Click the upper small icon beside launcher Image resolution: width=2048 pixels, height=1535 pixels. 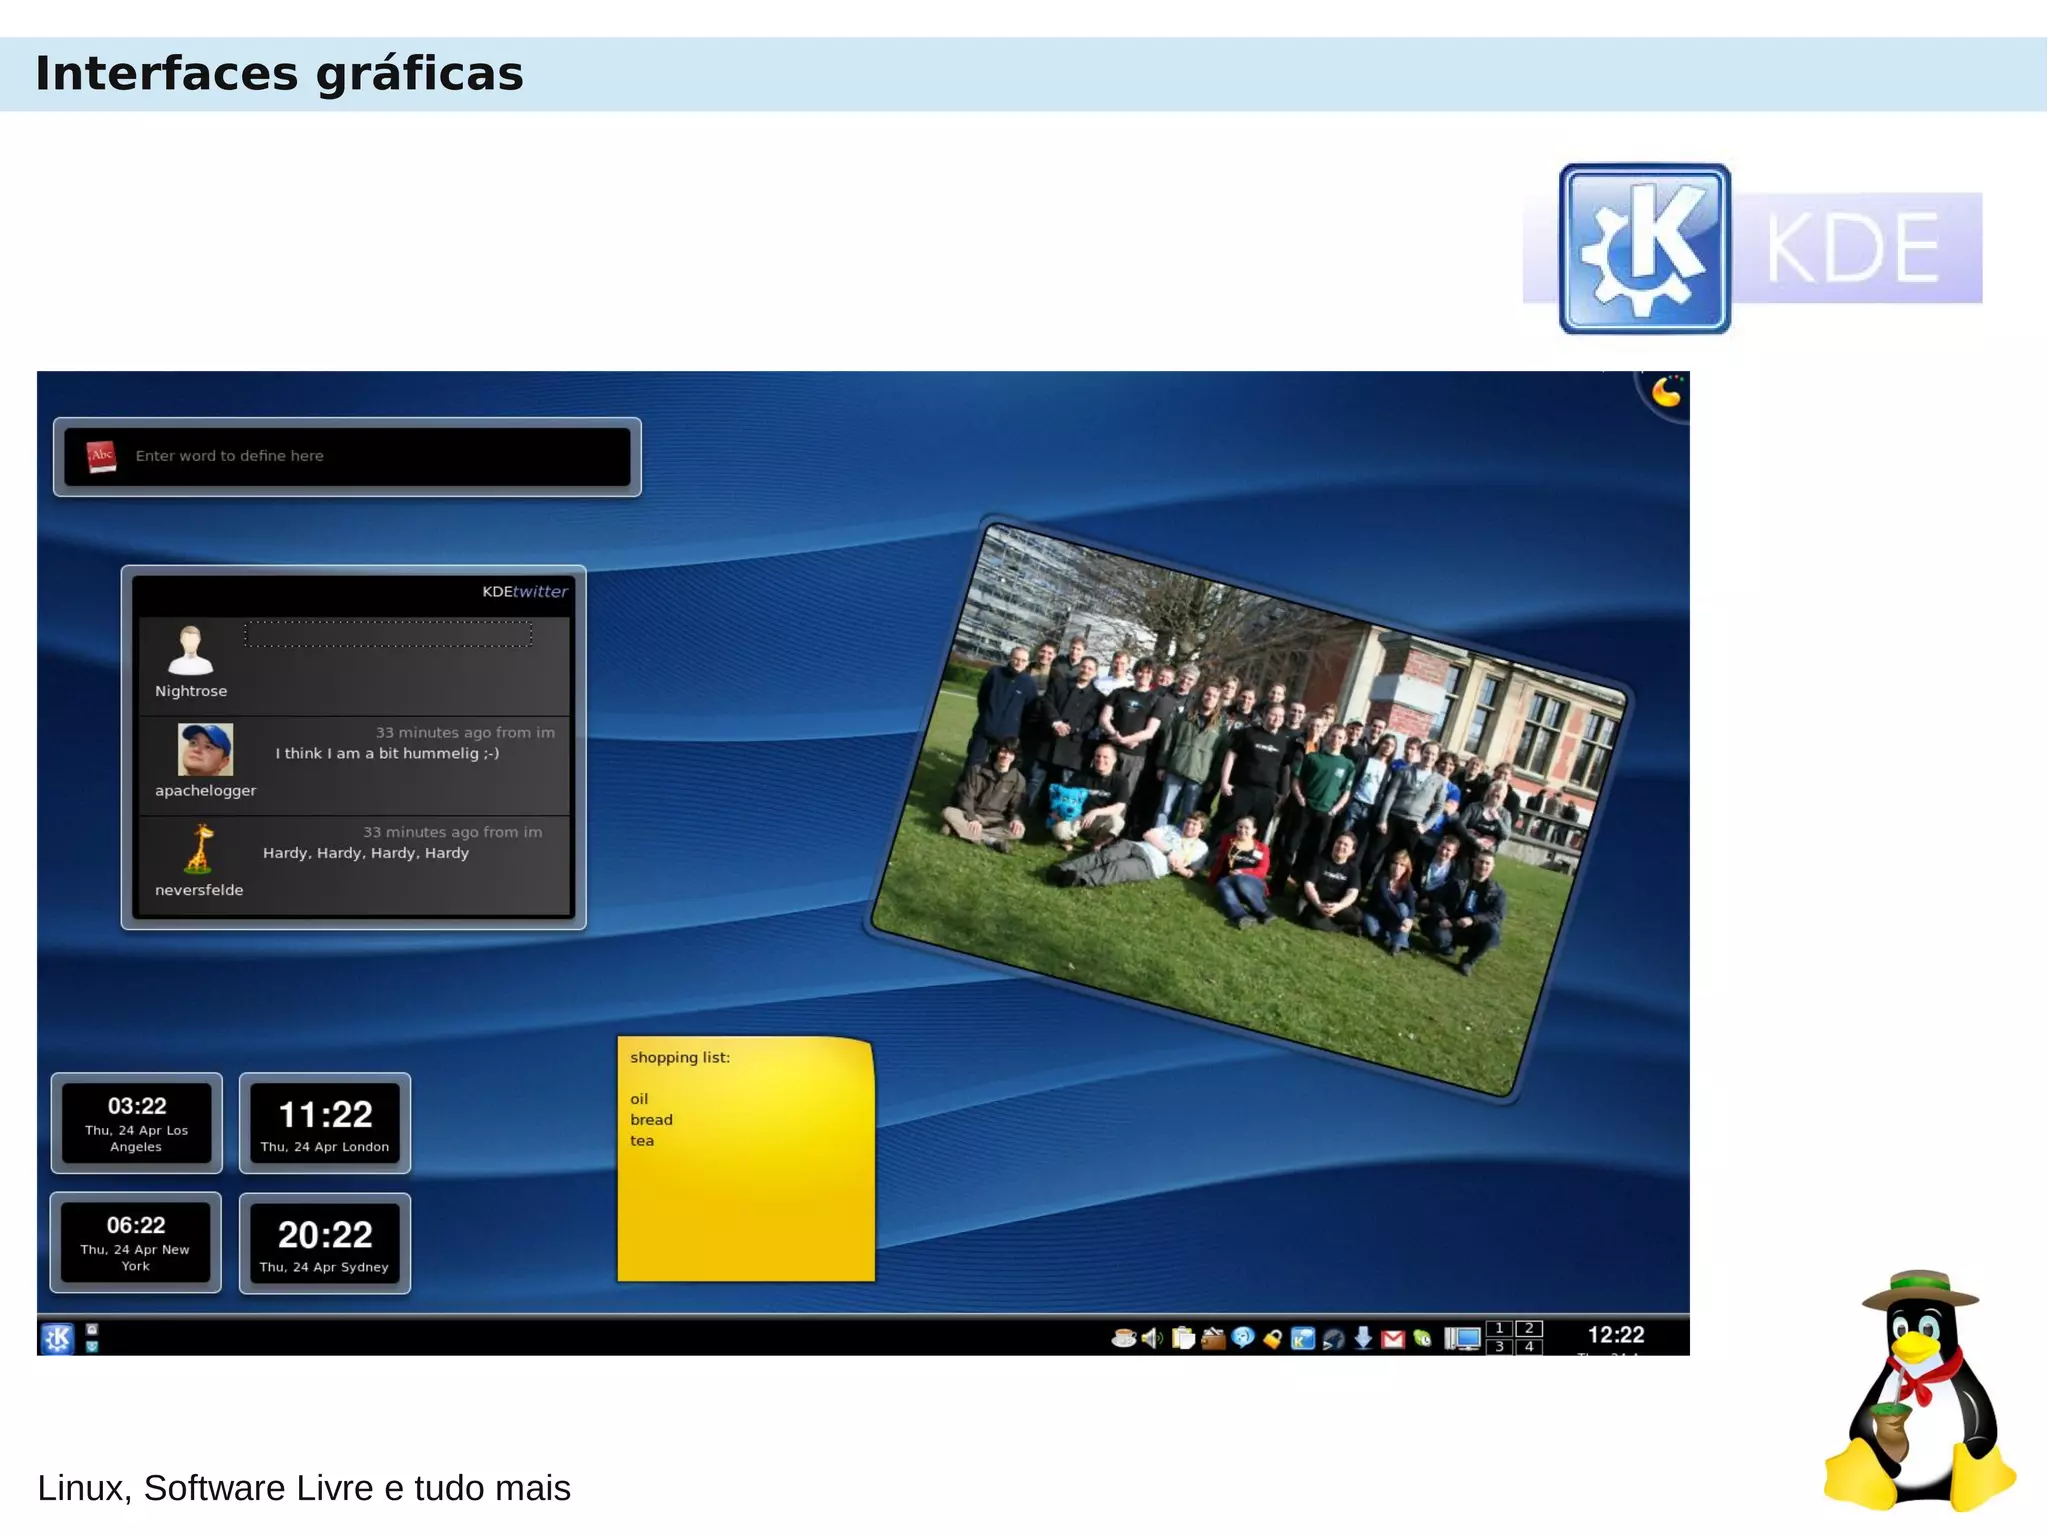pyautogui.click(x=92, y=1329)
